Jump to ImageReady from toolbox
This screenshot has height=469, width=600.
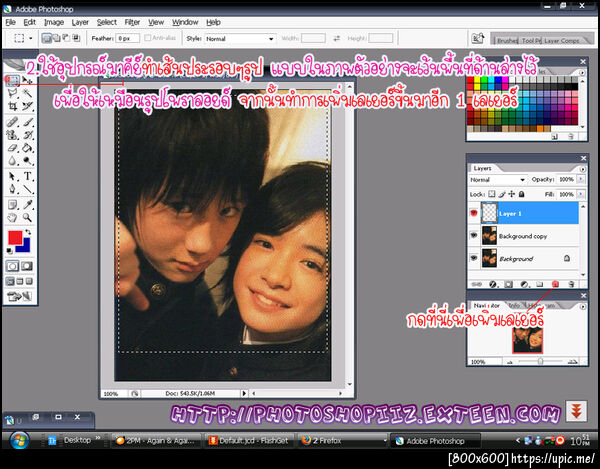[19, 296]
